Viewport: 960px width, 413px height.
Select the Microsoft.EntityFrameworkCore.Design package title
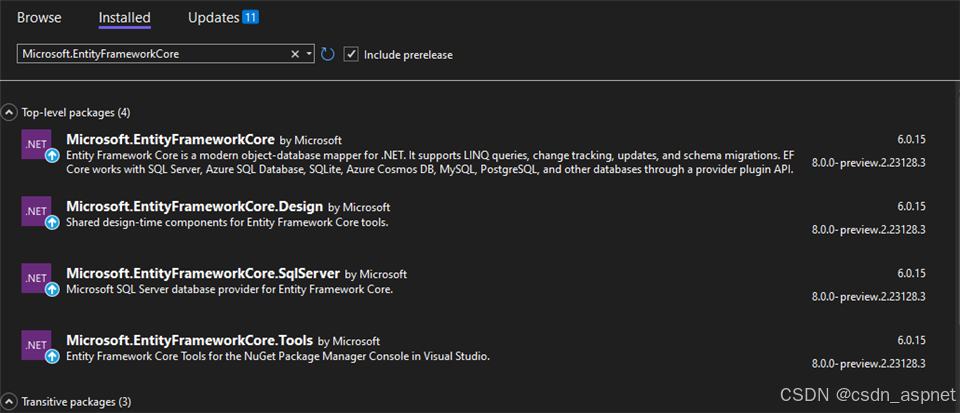click(195, 207)
